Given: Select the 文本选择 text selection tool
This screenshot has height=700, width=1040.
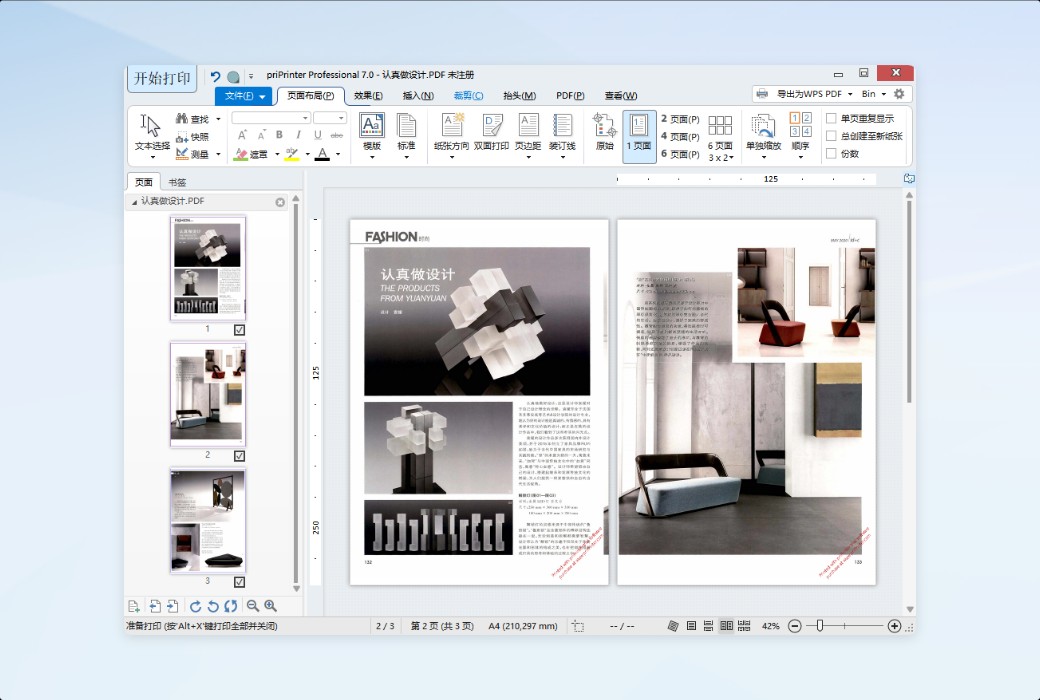Looking at the screenshot, I should pyautogui.click(x=152, y=136).
